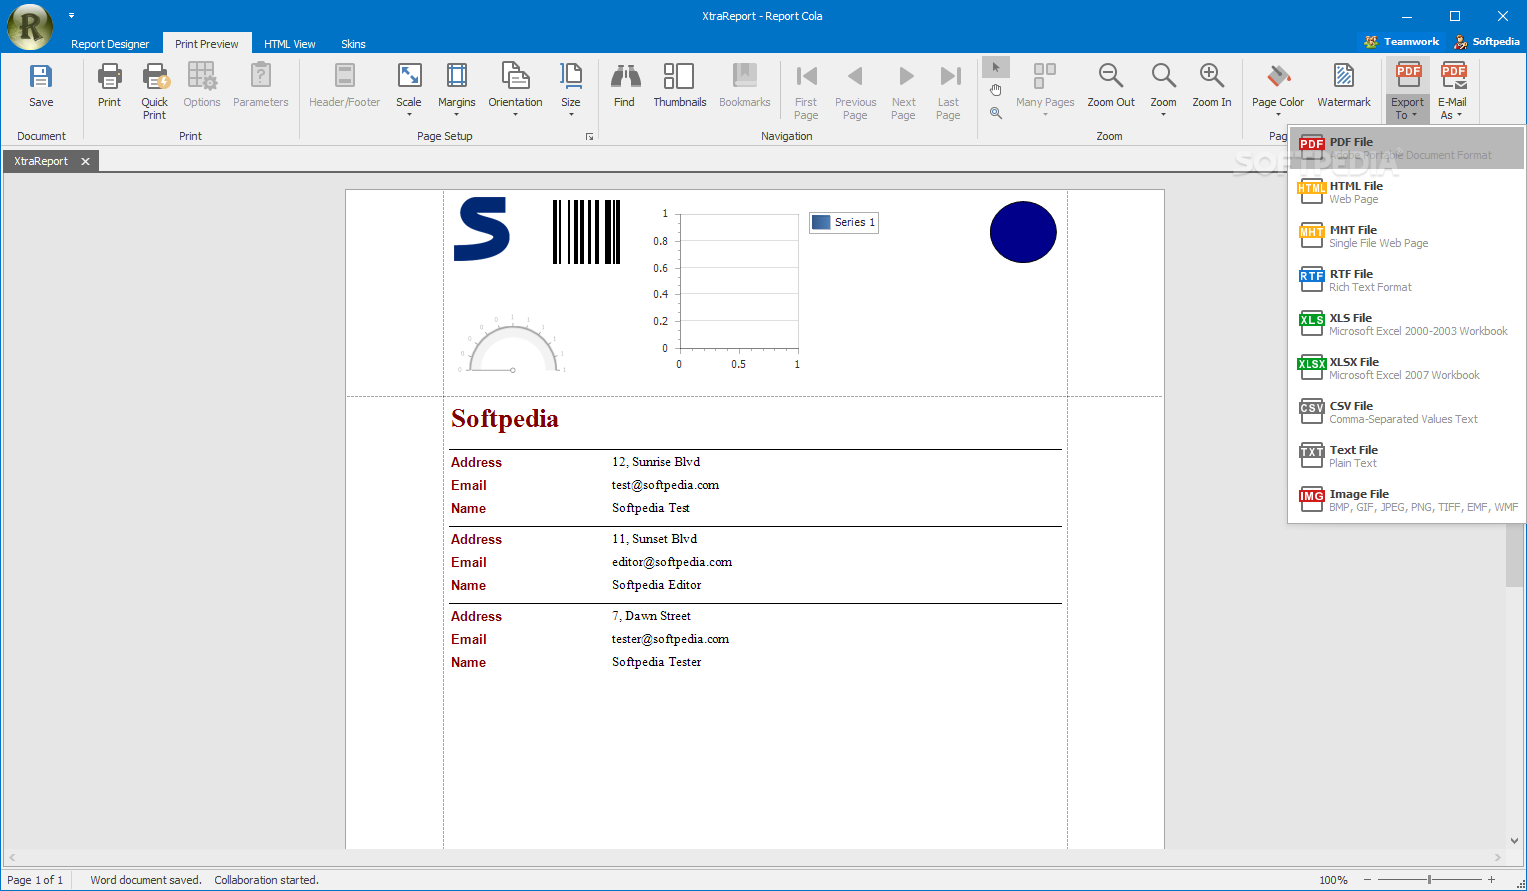This screenshot has height=891, width=1527.
Task: Export as MHT File
Action: click(x=1406, y=236)
